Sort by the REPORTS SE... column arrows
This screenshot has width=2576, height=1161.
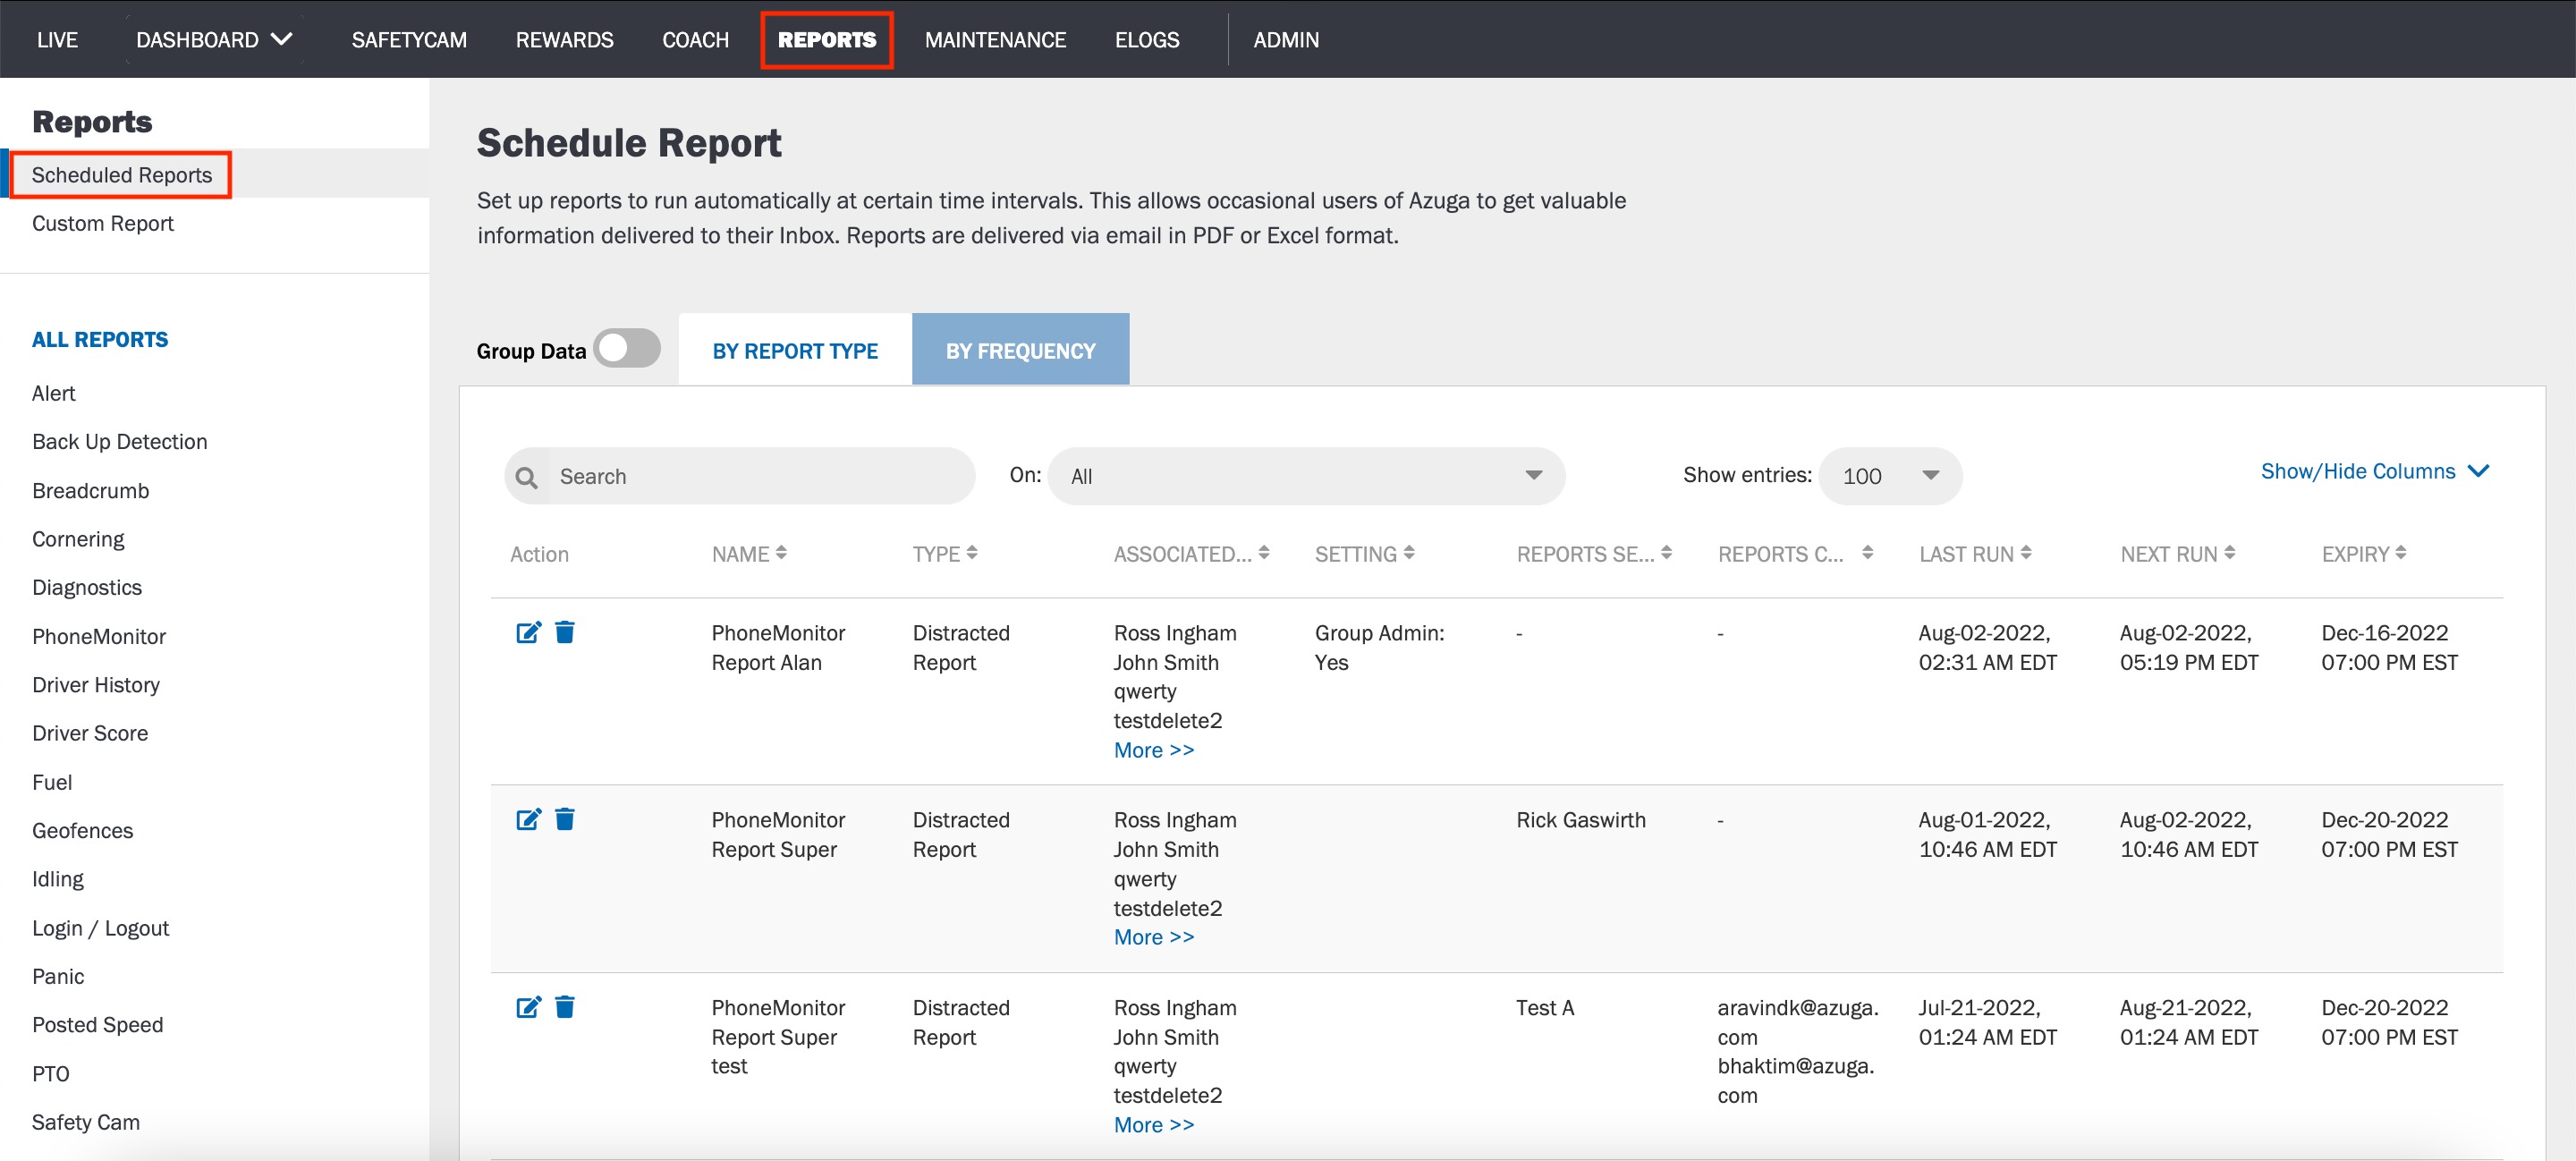tap(1666, 553)
